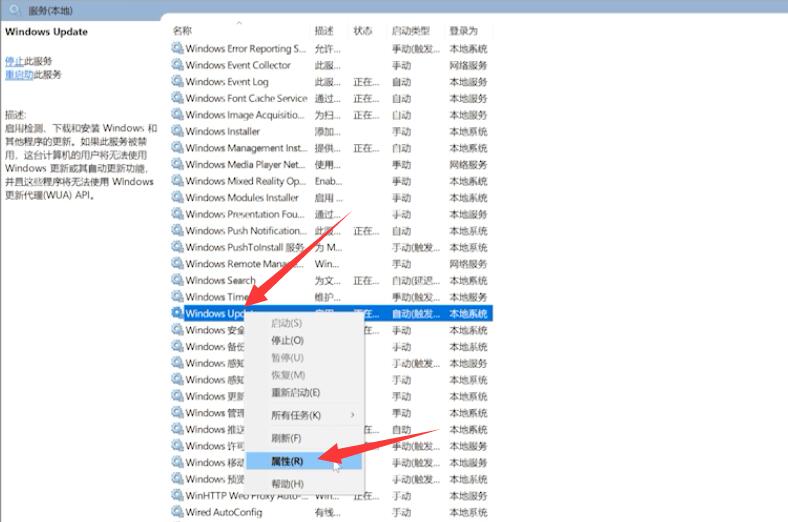Click the magnifier icon beside 服务(本地)
The image size is (788, 522).
point(15,10)
